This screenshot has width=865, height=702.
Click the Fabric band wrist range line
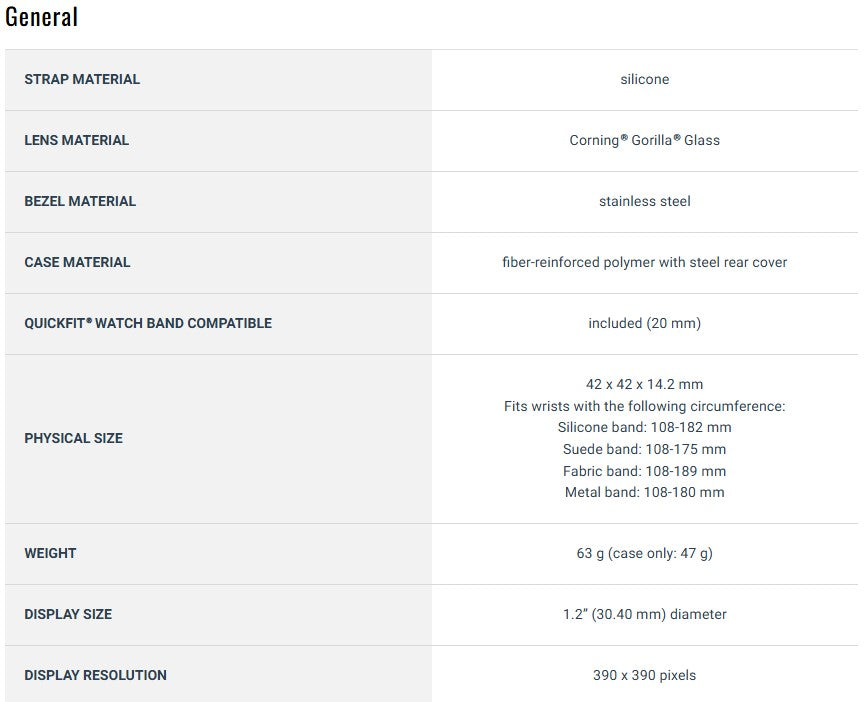tap(644, 471)
